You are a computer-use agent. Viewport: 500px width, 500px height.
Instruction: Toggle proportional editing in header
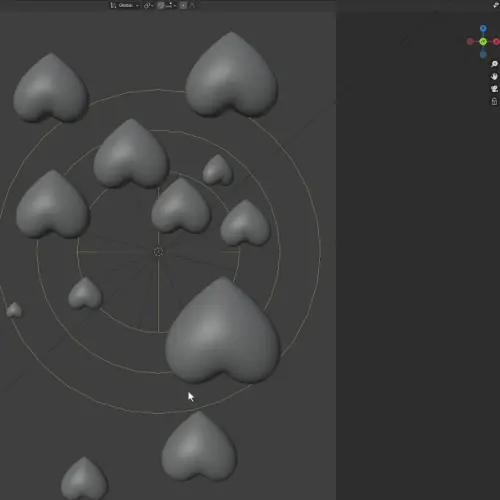point(183,5)
